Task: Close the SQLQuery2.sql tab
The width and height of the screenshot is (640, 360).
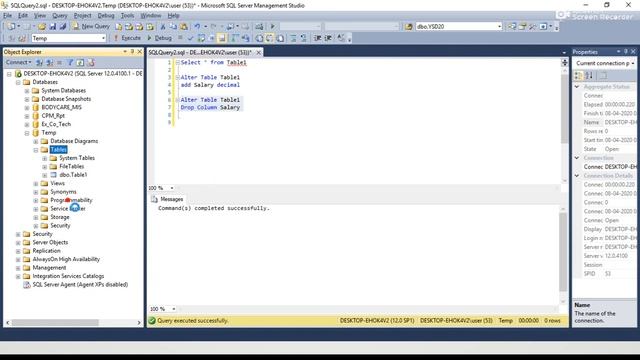Action: point(258,53)
